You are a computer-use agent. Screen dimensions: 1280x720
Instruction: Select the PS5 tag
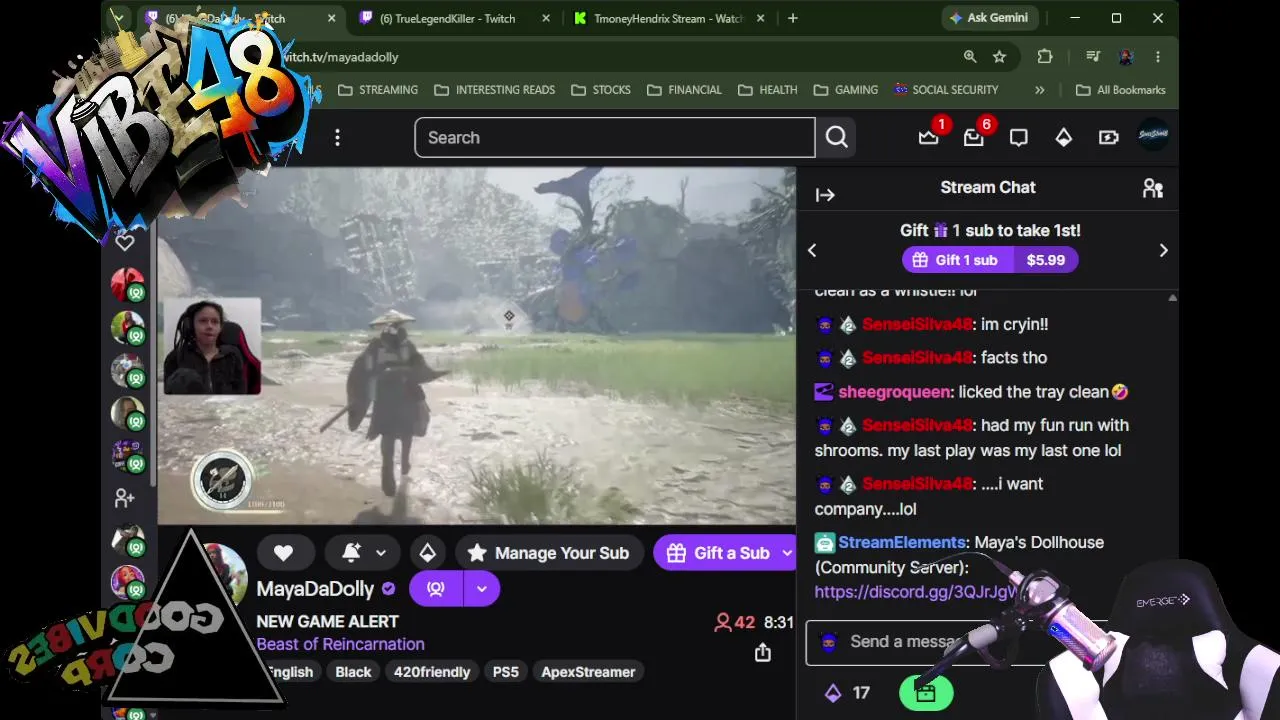click(506, 672)
